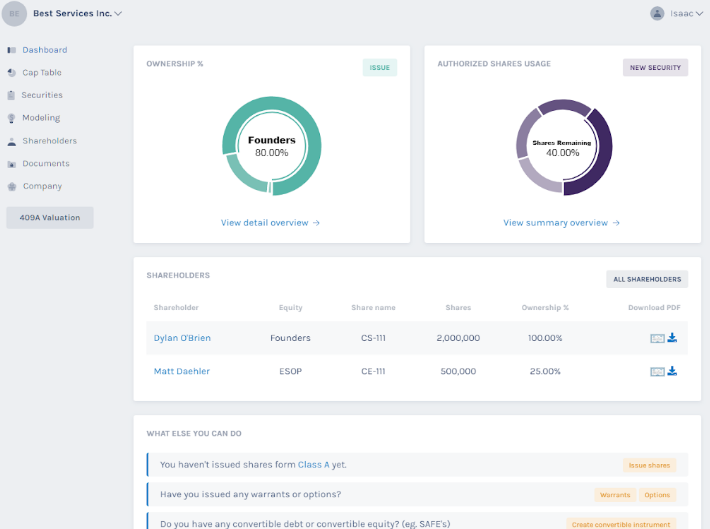Open certificate icon for Matt Daehler

coord(657,371)
